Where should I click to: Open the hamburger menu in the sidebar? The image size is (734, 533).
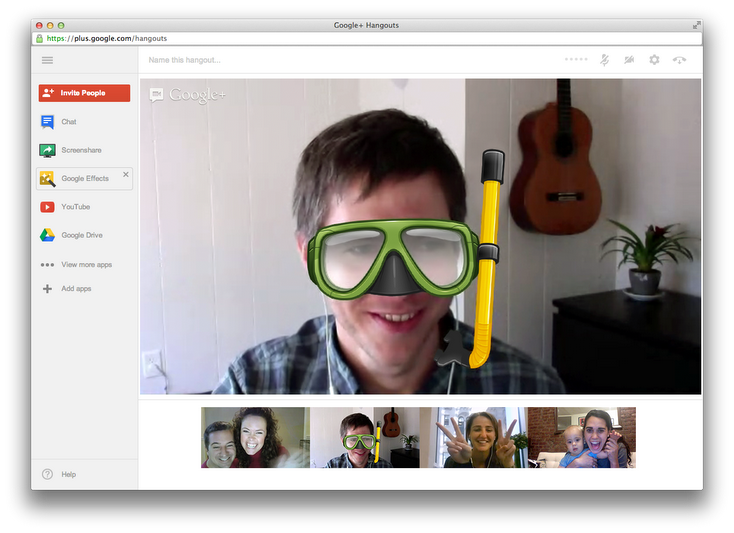coord(47,60)
